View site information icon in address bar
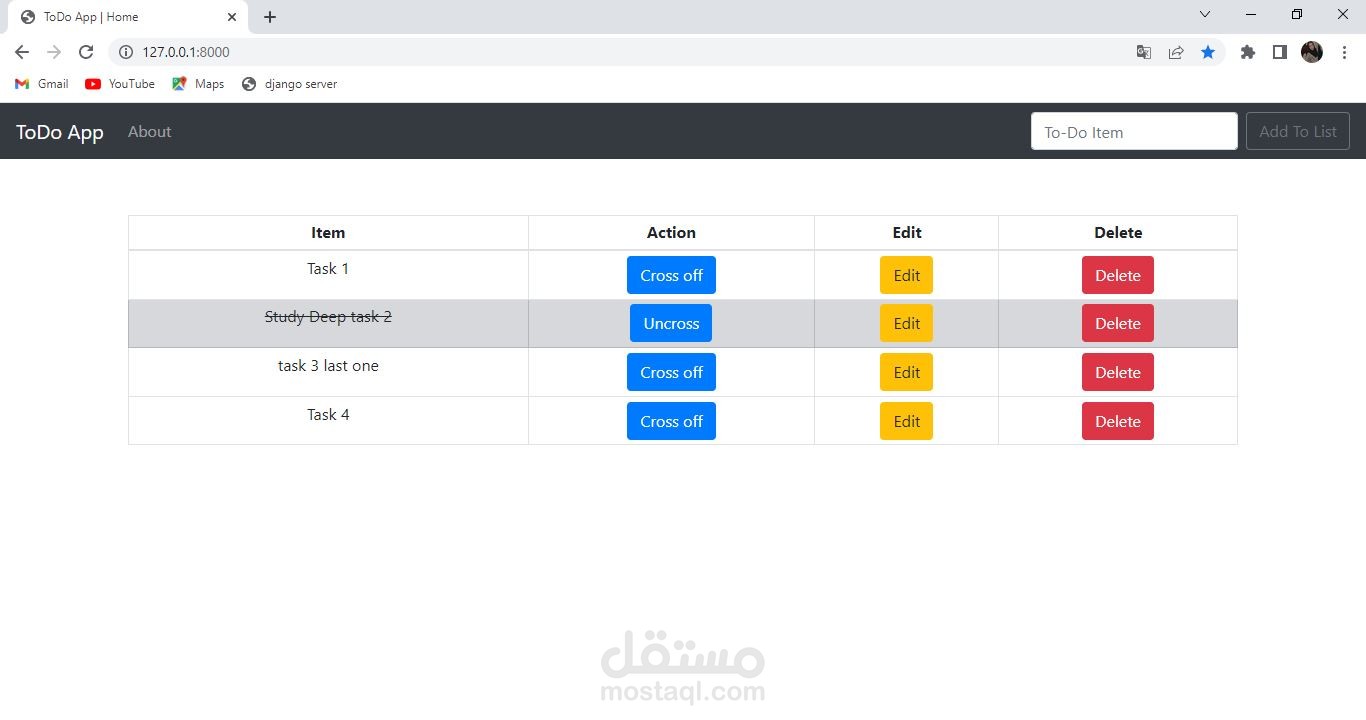Viewport: 1366px width, 720px height. pos(126,52)
